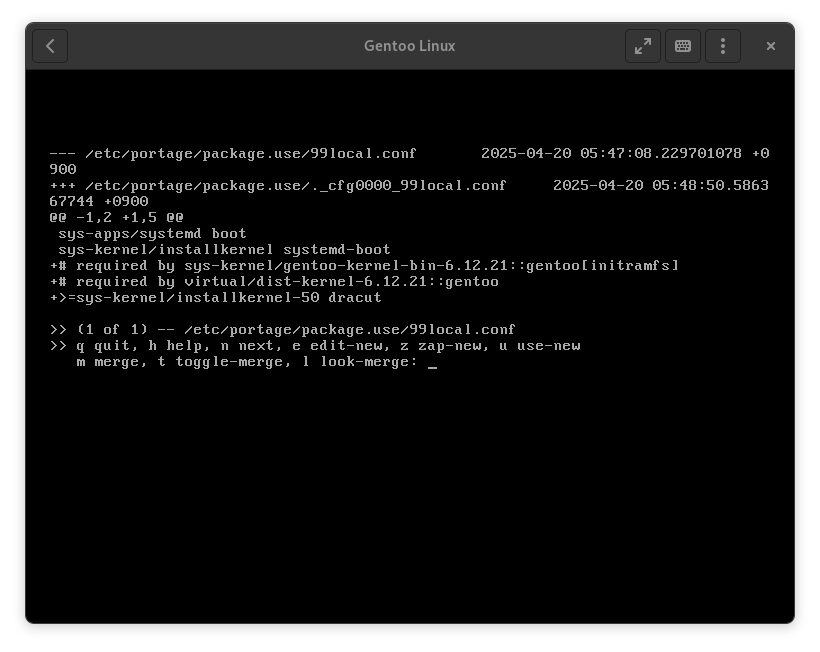Enter fullscreen mode with the expand icon
820x652 pixels.
(643, 46)
